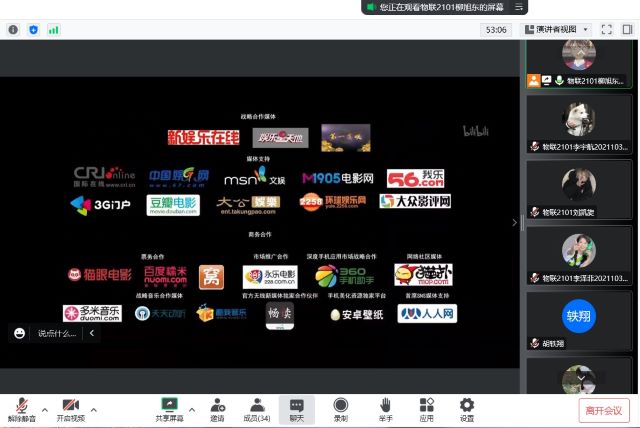This screenshot has width=640, height=428.
Task: Click the chat message input field
Action: [56, 334]
